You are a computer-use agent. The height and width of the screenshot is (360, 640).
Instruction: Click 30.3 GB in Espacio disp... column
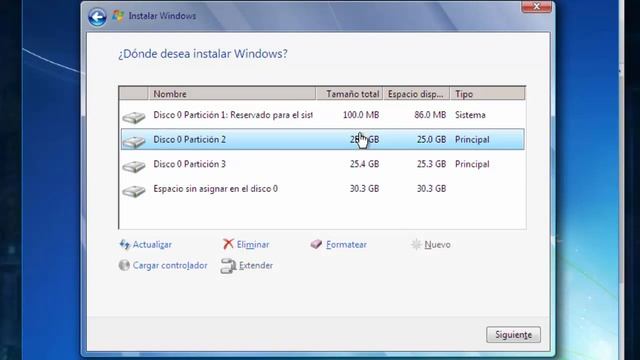pyautogui.click(x=431, y=189)
